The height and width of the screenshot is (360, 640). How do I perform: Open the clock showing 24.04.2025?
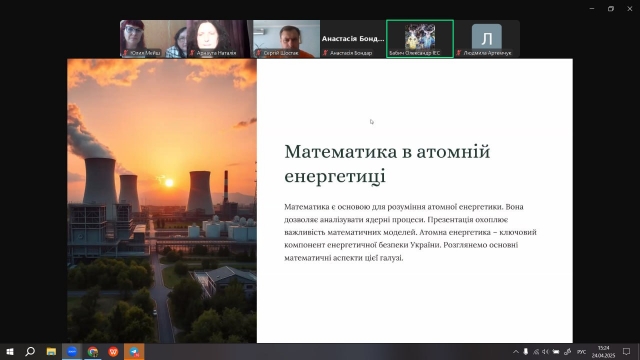[x=603, y=352]
